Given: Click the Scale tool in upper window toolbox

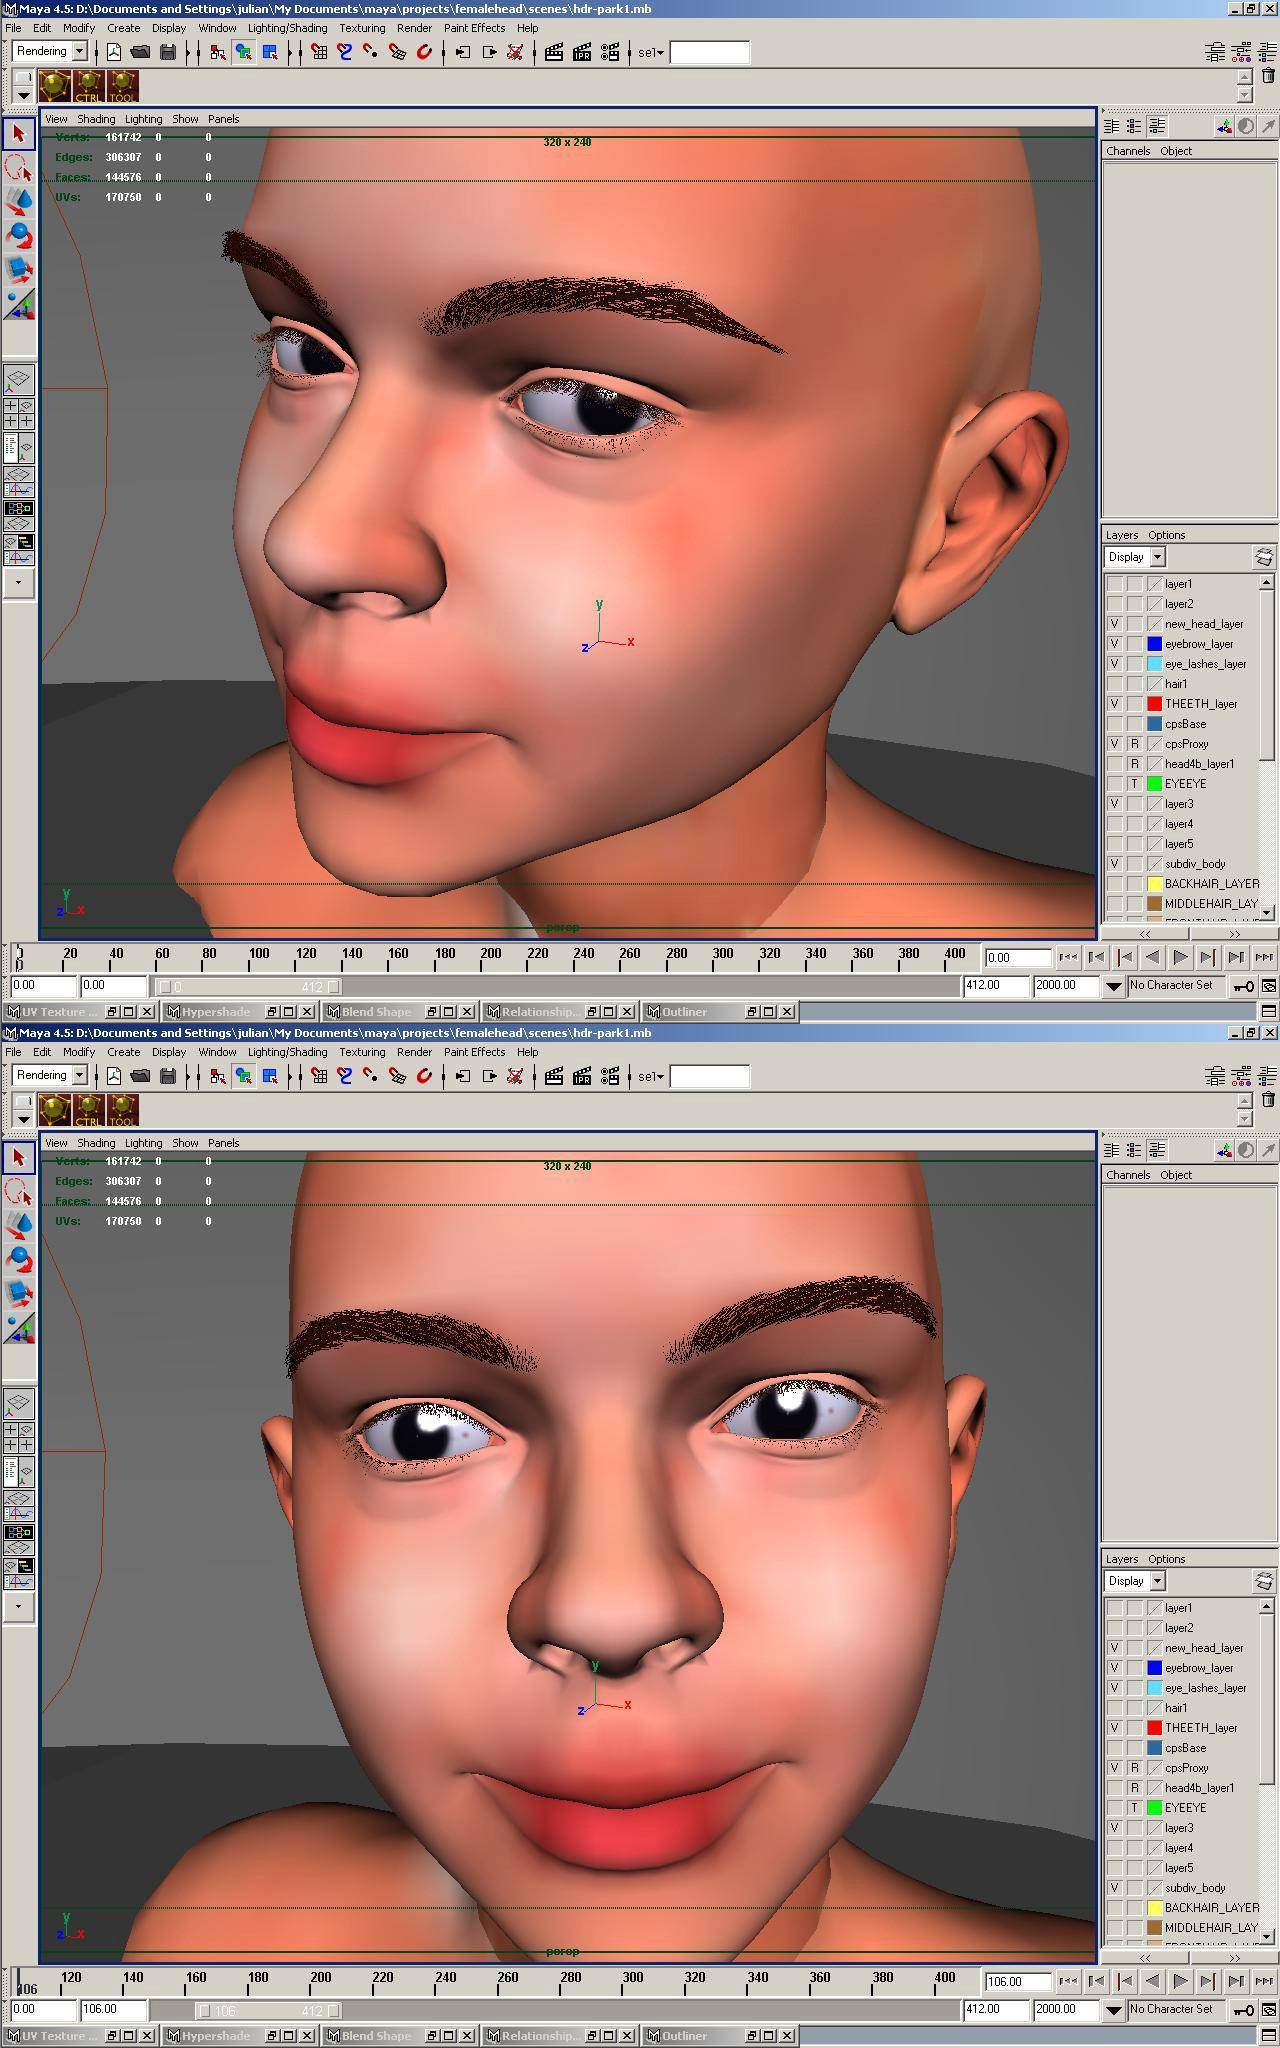Looking at the screenshot, I should 18,269.
